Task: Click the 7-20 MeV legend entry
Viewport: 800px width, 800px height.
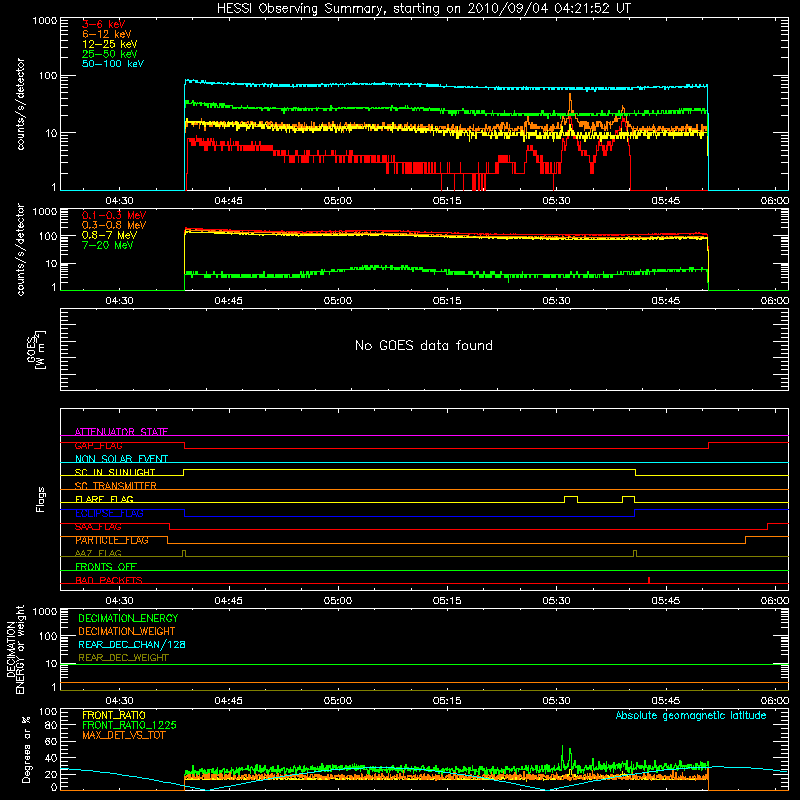Action: point(108,245)
